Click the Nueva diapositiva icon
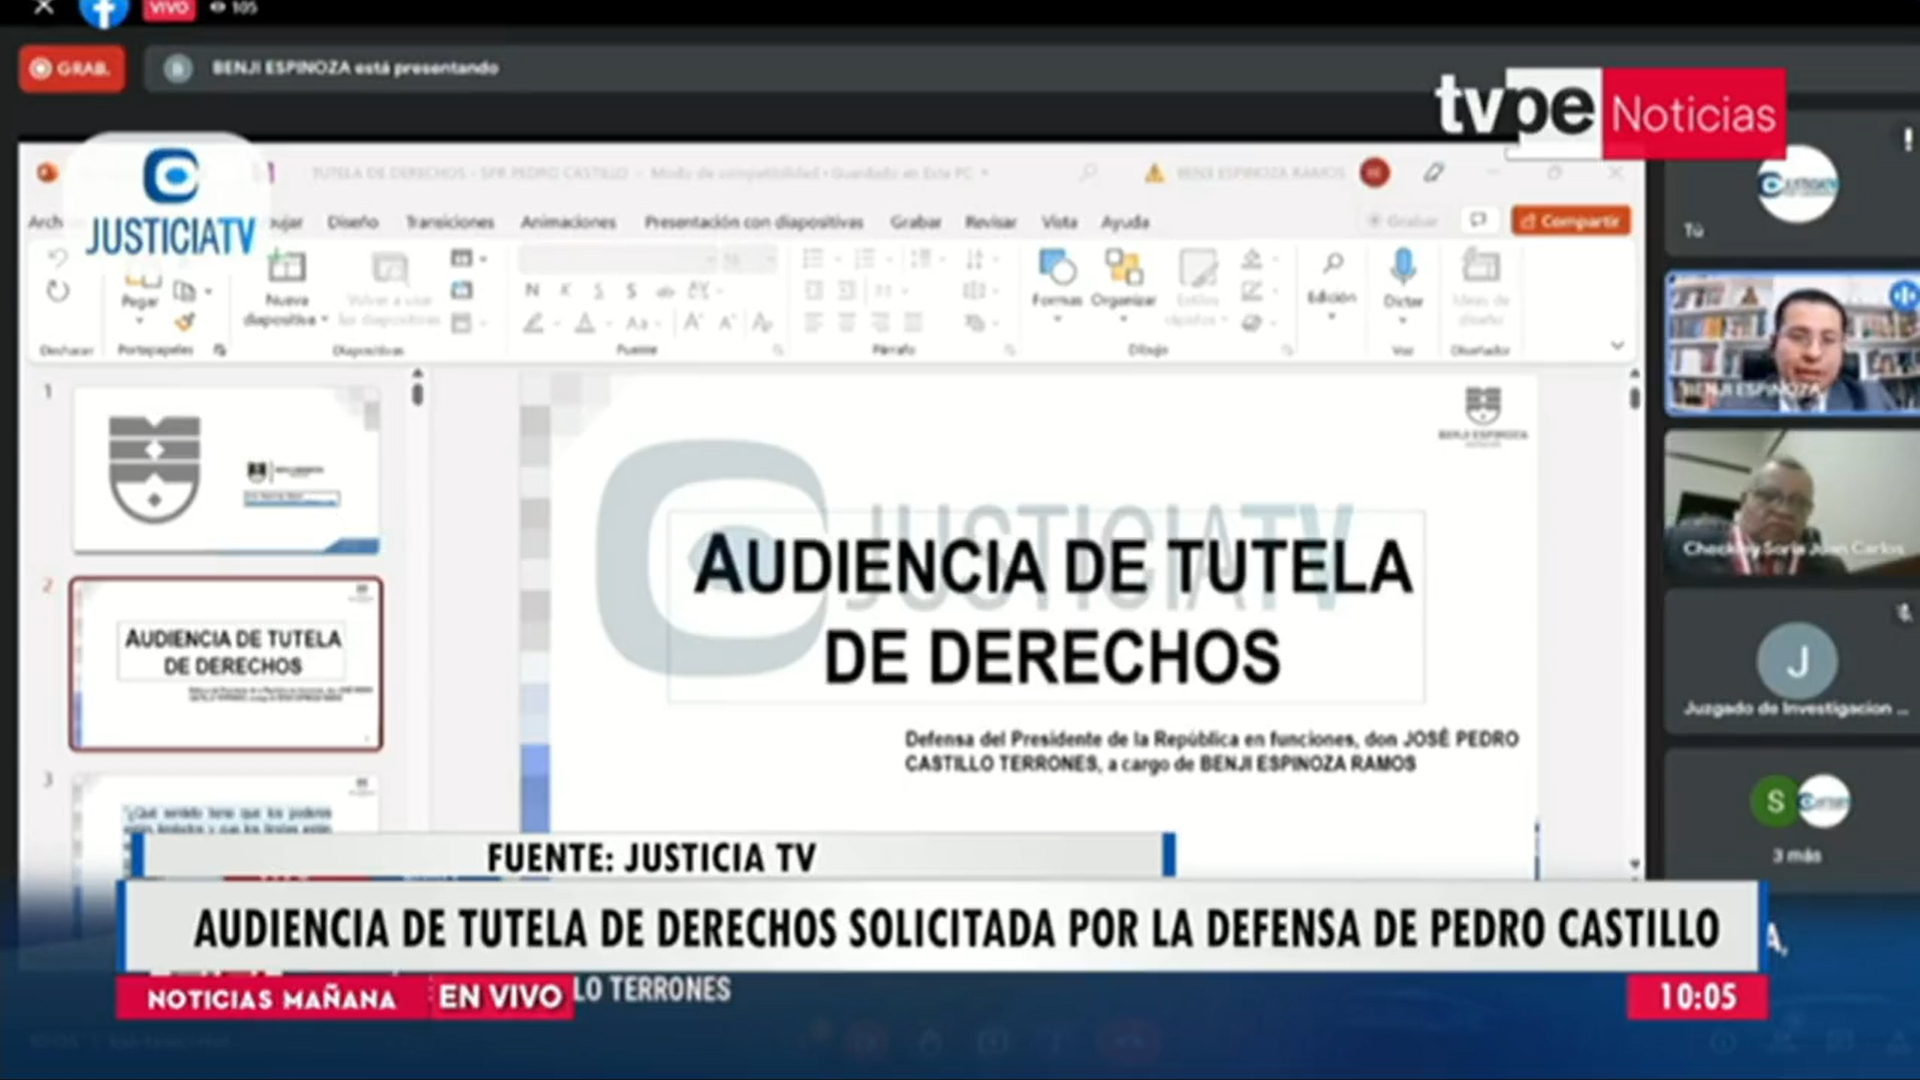Viewport: 1920px width, 1080px height. pos(286,268)
